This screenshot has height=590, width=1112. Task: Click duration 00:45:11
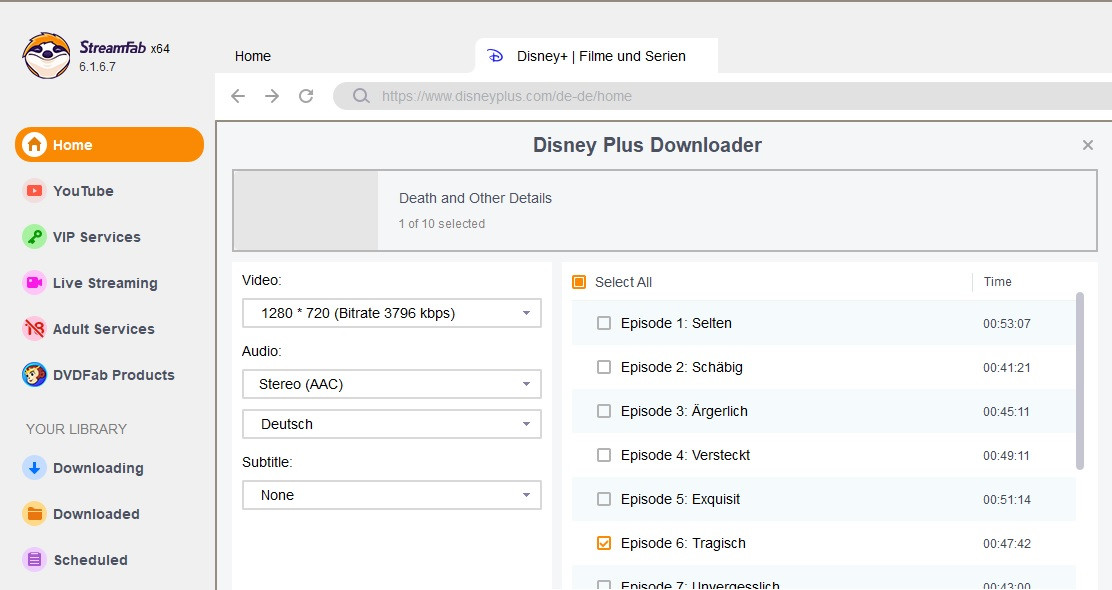tap(1006, 412)
